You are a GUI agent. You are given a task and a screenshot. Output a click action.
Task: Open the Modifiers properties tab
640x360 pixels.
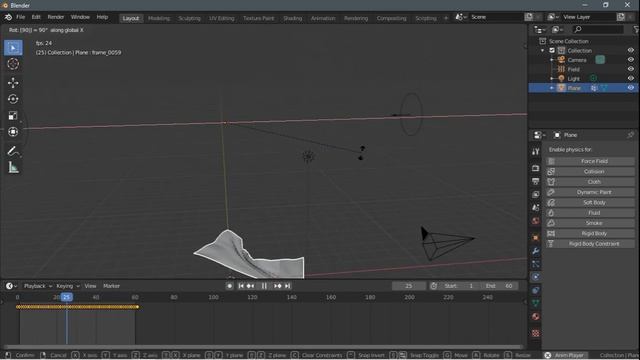(536, 251)
